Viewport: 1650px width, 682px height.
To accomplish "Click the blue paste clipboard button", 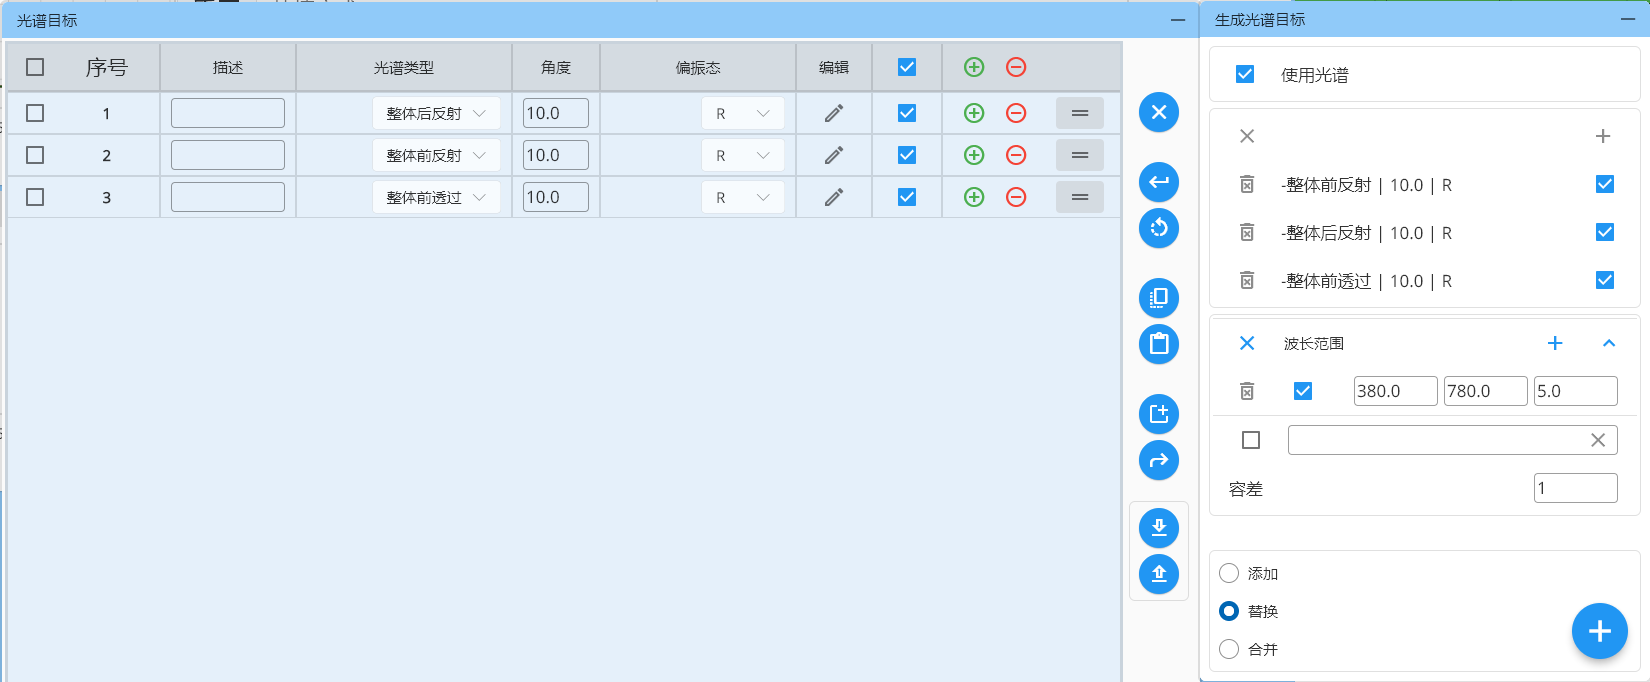I will (1159, 344).
